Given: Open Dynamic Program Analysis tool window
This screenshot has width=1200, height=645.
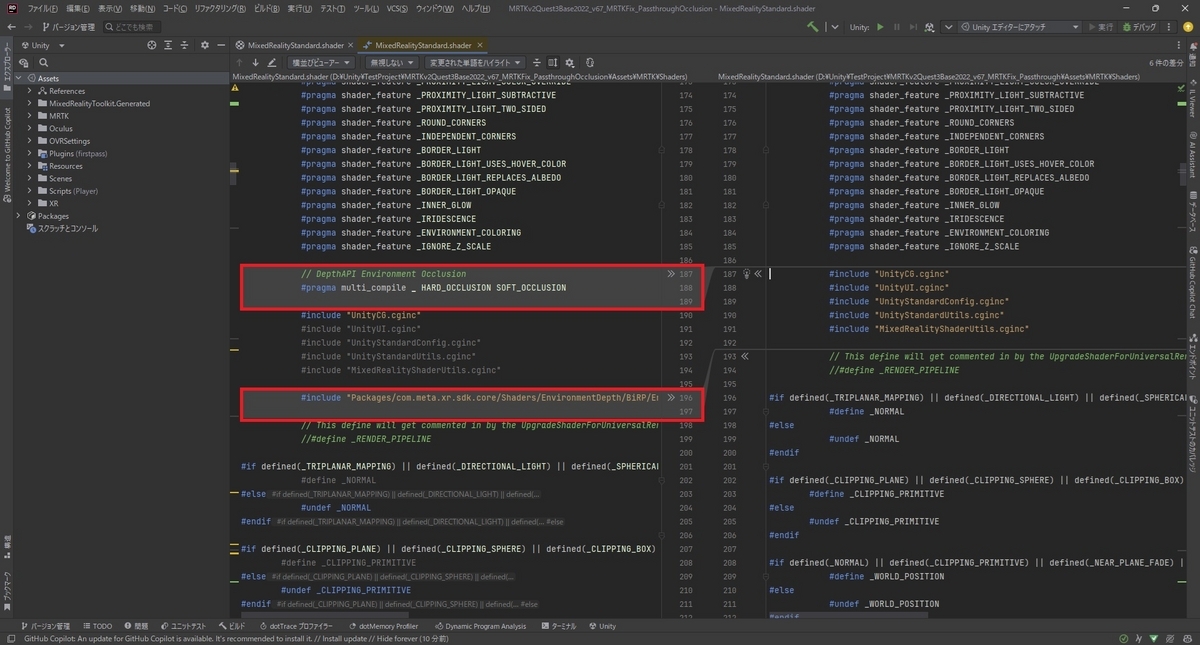Looking at the screenshot, I should (x=479, y=626).
